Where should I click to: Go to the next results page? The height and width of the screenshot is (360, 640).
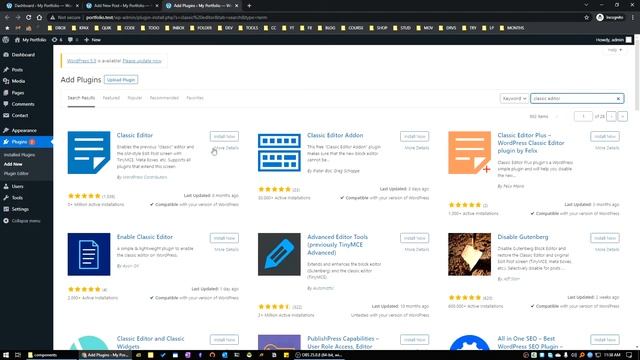click(611, 116)
